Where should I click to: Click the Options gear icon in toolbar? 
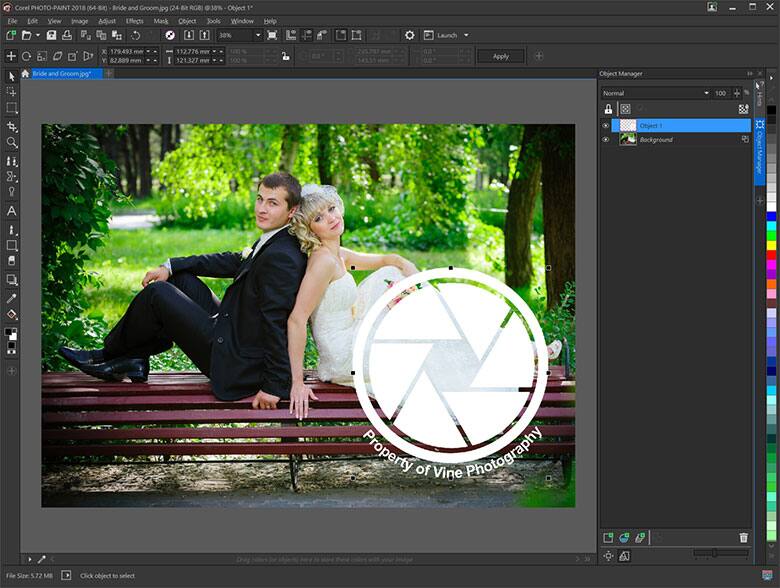point(409,35)
